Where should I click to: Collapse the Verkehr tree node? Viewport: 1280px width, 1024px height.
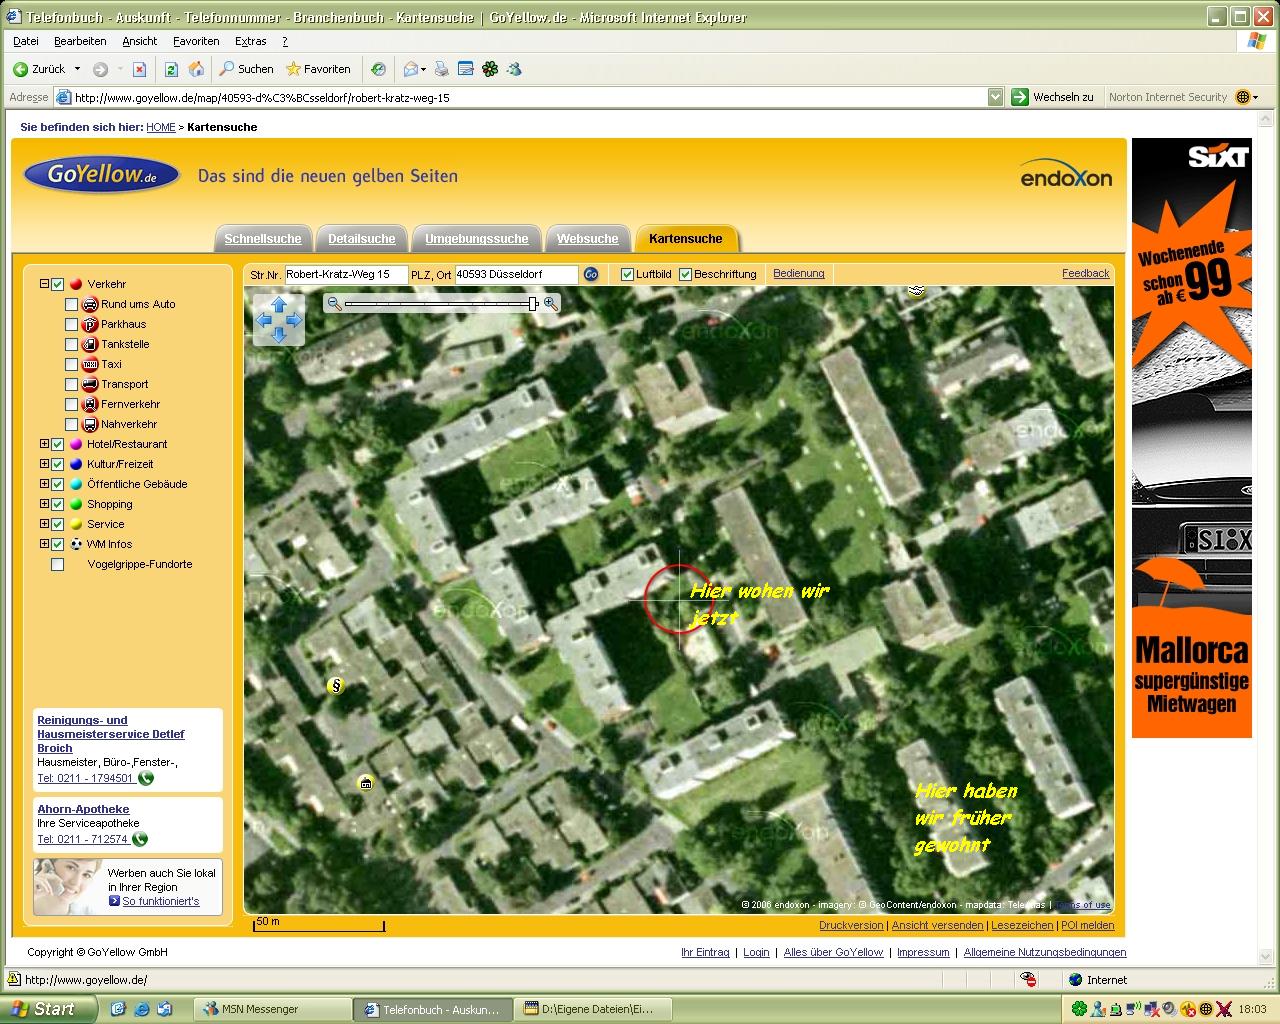pos(44,284)
